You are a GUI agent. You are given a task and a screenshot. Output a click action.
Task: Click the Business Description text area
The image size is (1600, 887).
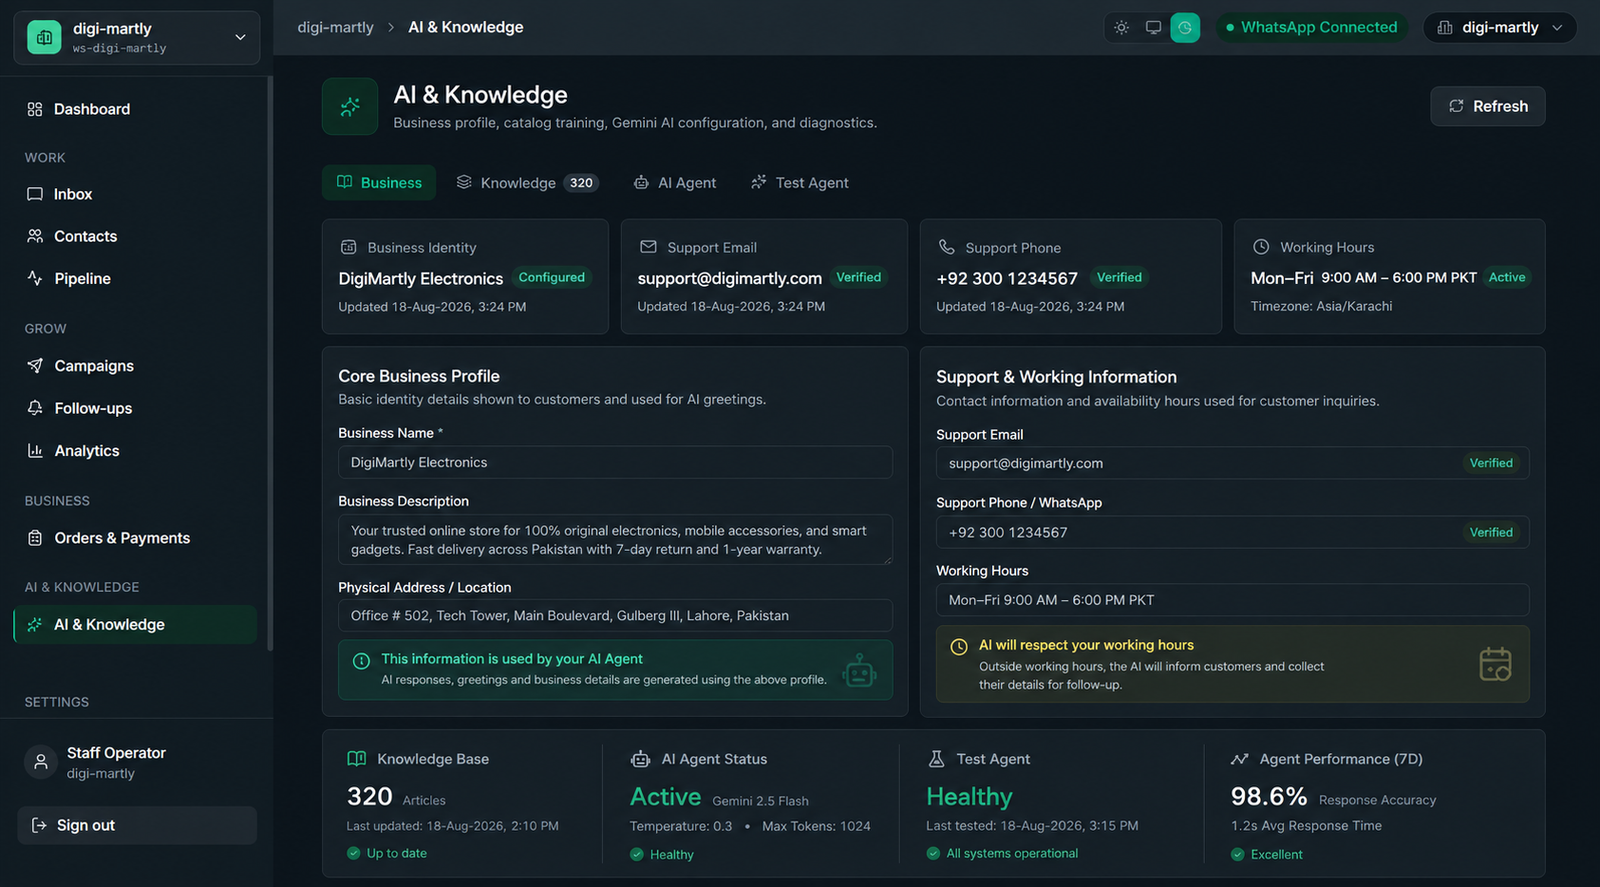[x=615, y=540]
